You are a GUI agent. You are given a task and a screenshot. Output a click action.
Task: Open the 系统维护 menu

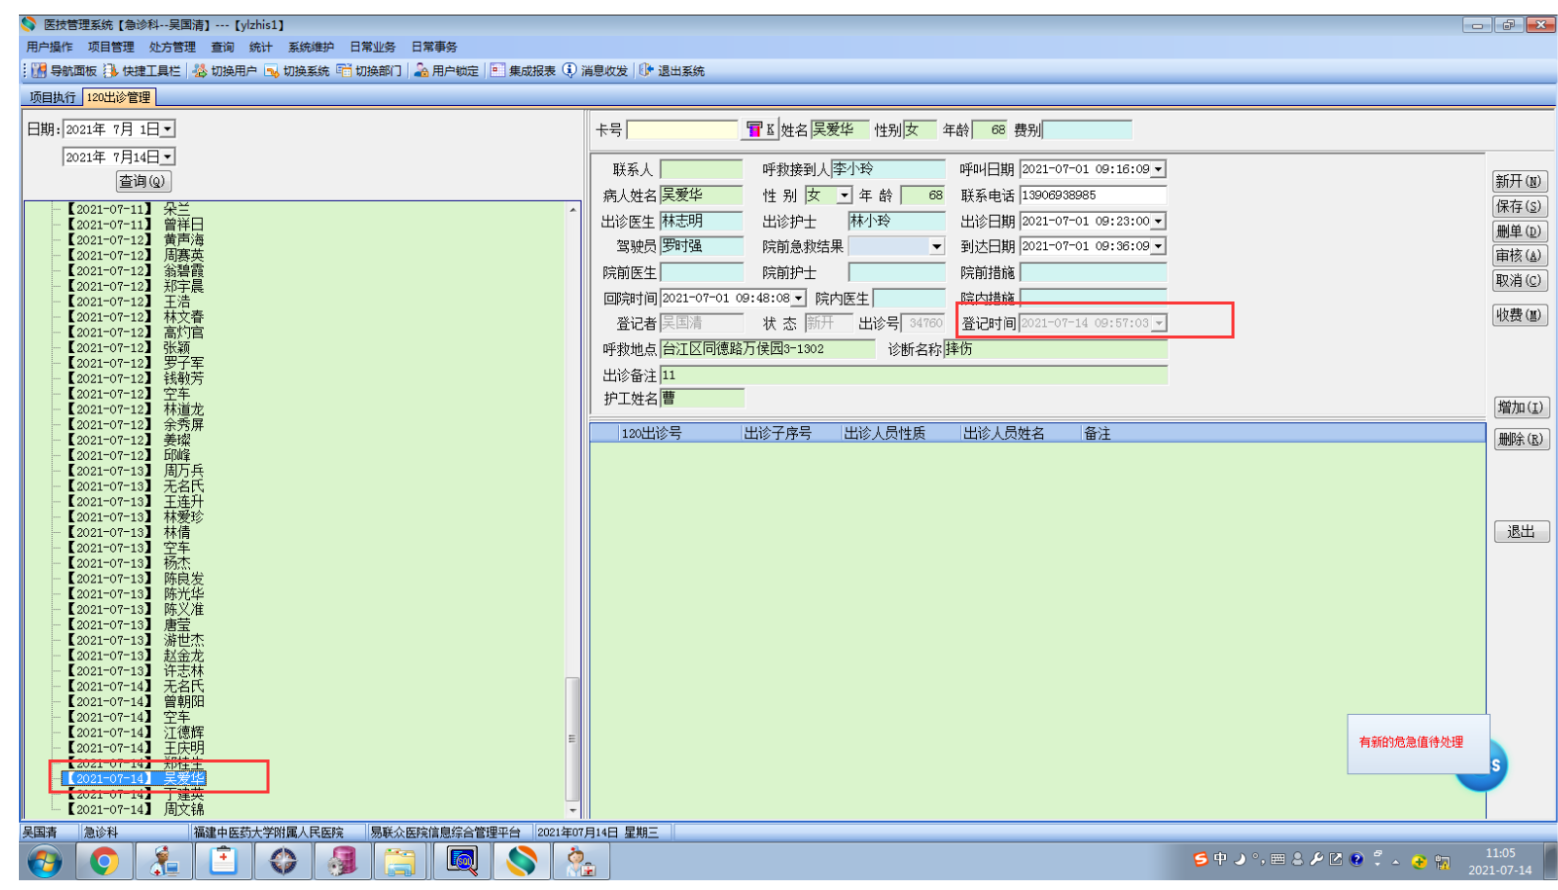click(x=311, y=47)
